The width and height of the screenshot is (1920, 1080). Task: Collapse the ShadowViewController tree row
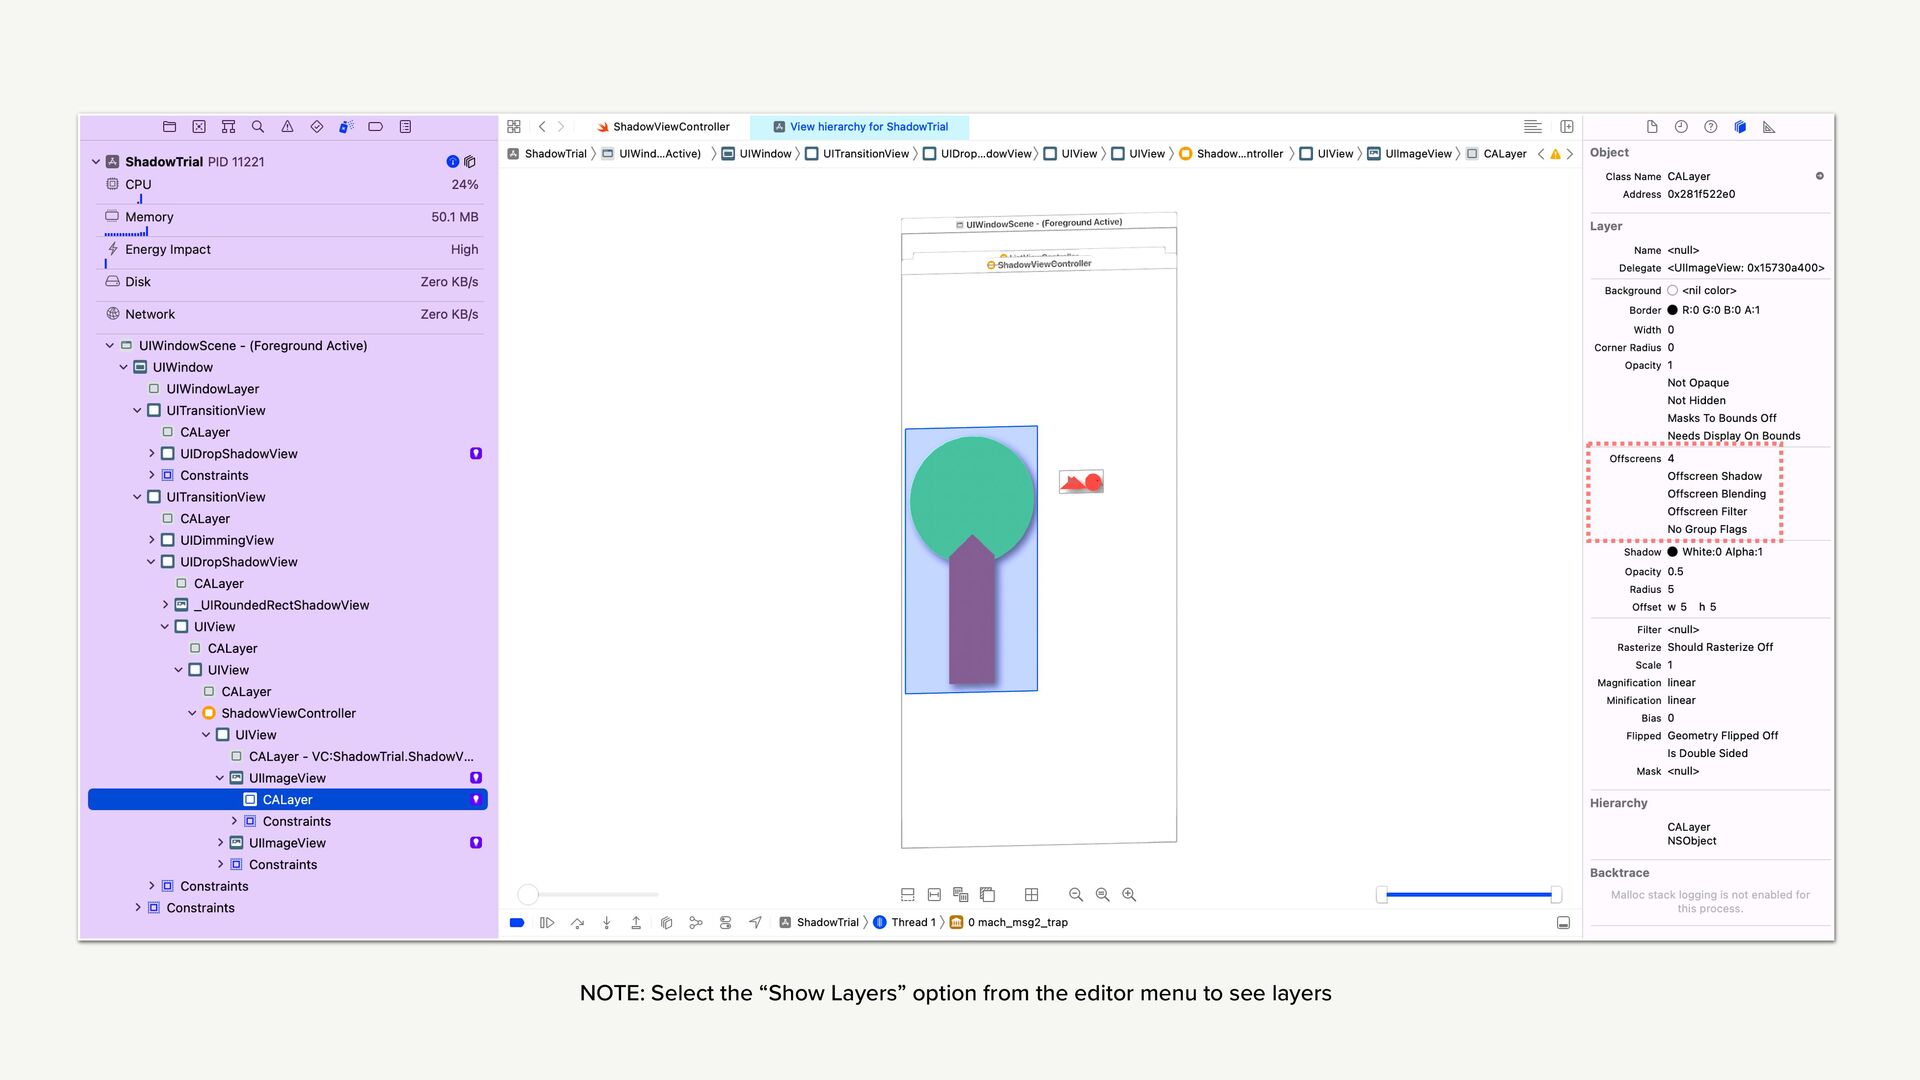(192, 714)
